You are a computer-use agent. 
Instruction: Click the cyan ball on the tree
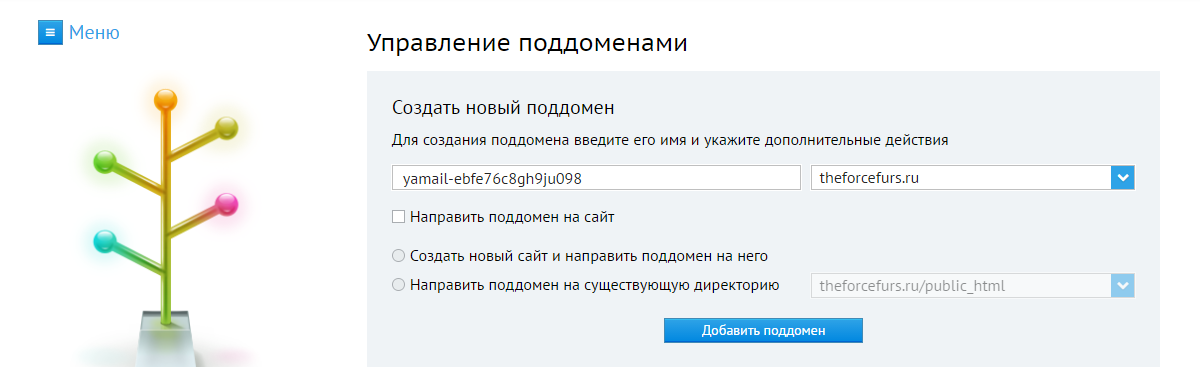pos(104,241)
